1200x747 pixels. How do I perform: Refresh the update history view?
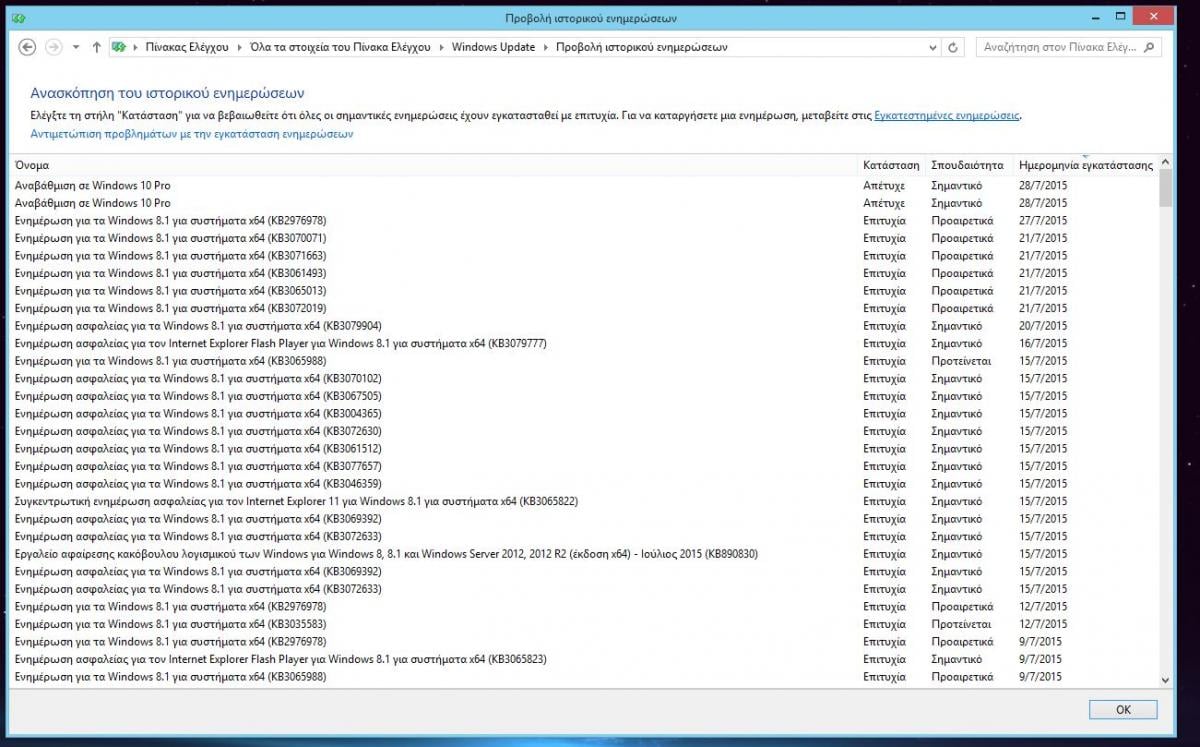point(954,47)
